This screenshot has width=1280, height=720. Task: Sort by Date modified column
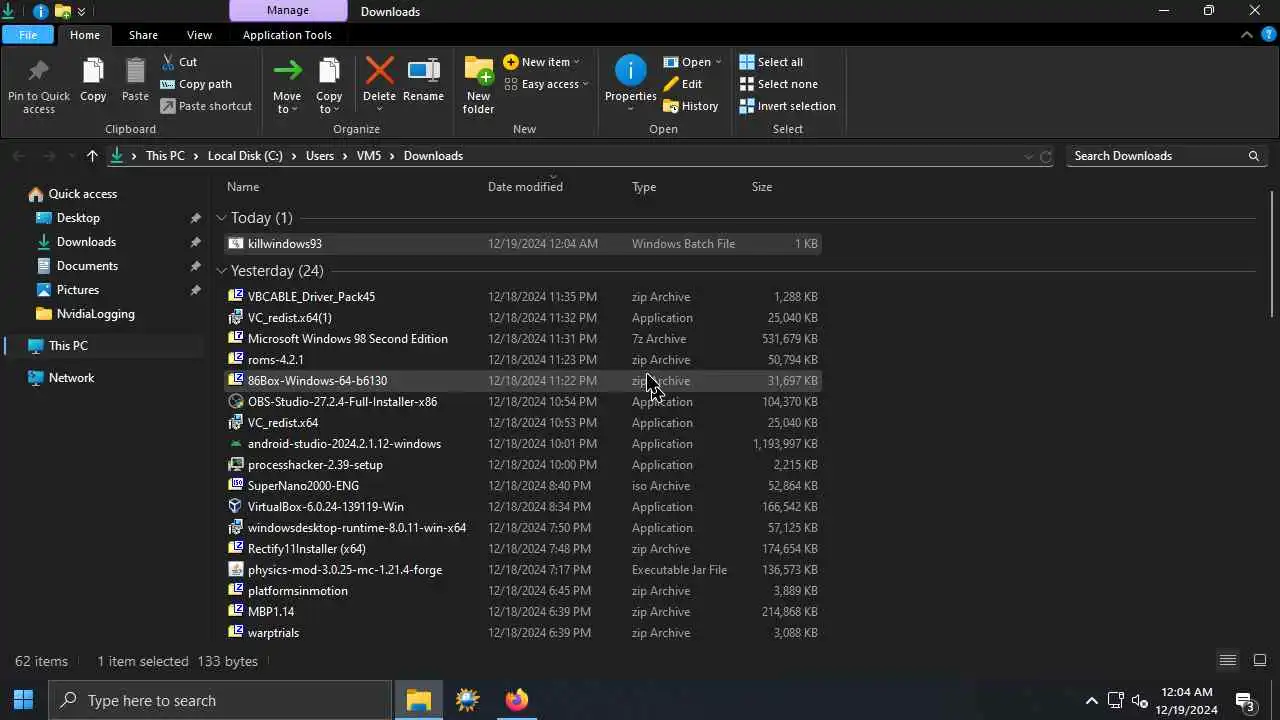[525, 187]
